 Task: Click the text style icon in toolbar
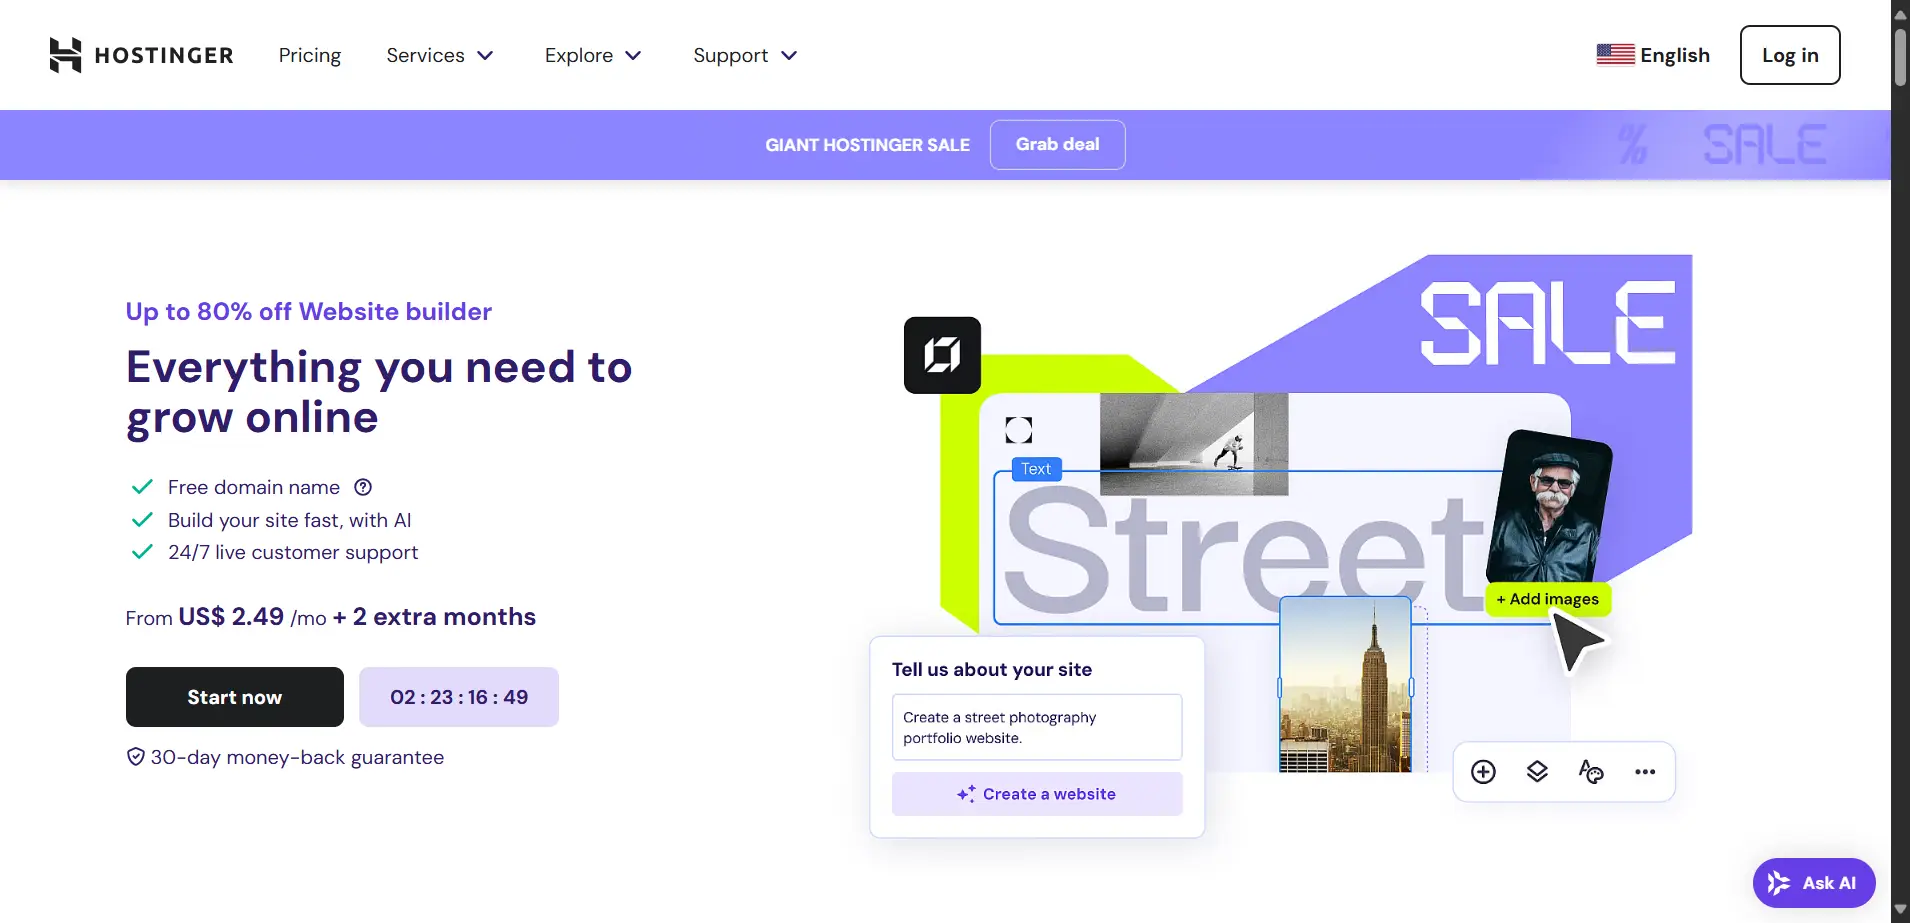tap(1591, 772)
